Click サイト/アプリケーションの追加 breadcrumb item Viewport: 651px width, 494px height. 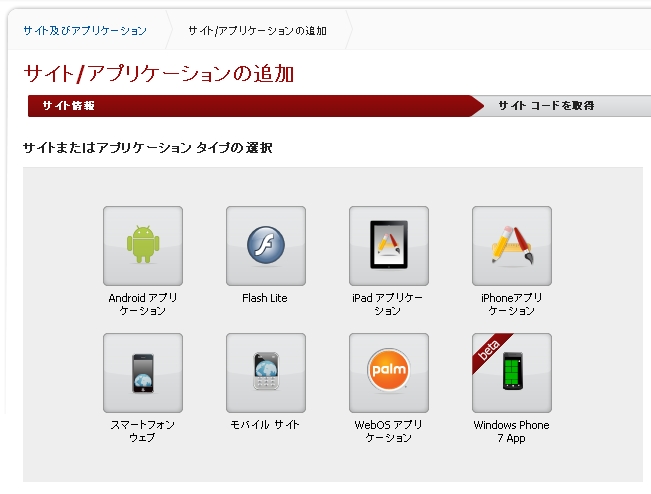click(256, 30)
